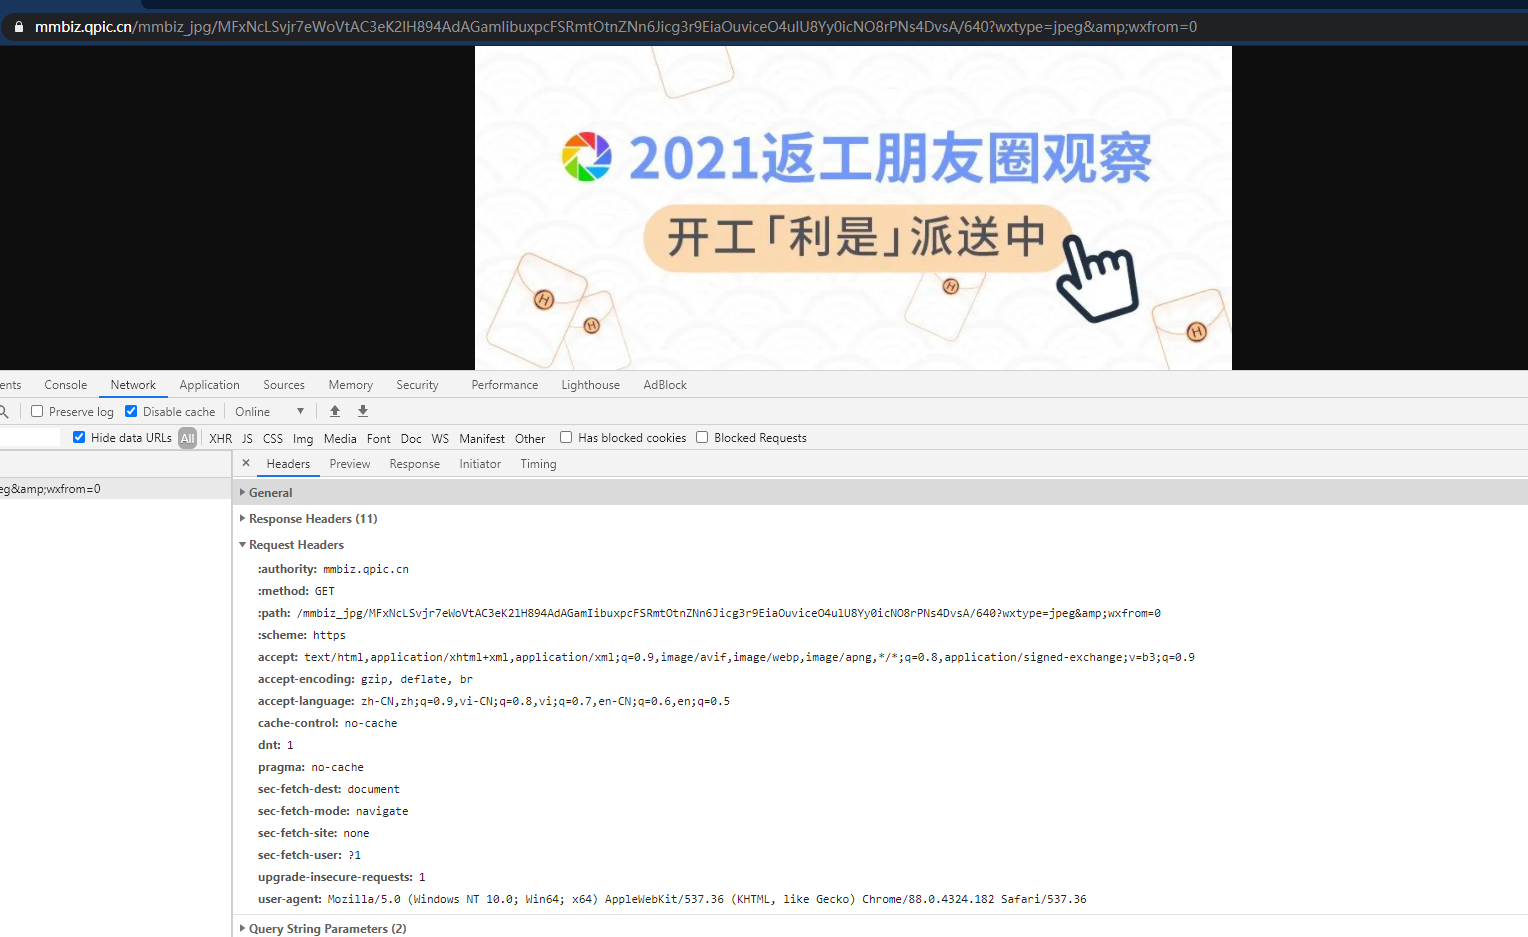Click the :scheme https header line
The image size is (1528, 937).
[x=302, y=635]
